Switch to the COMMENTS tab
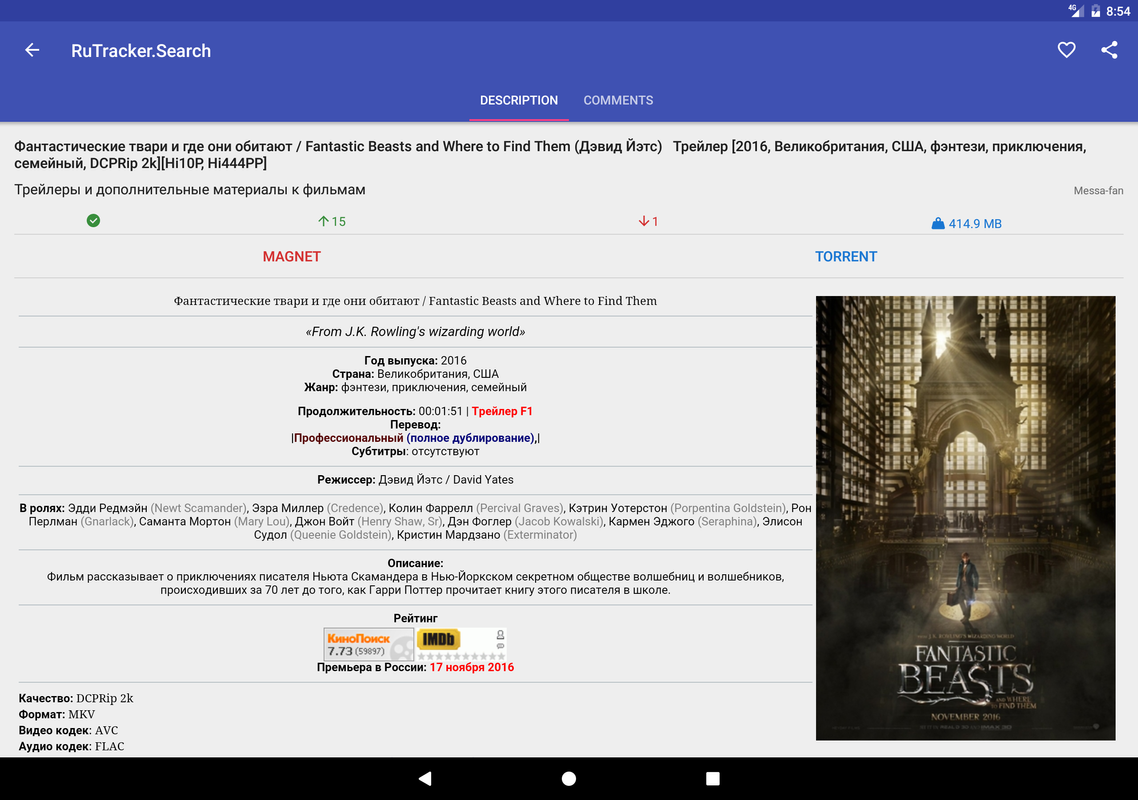 (618, 100)
